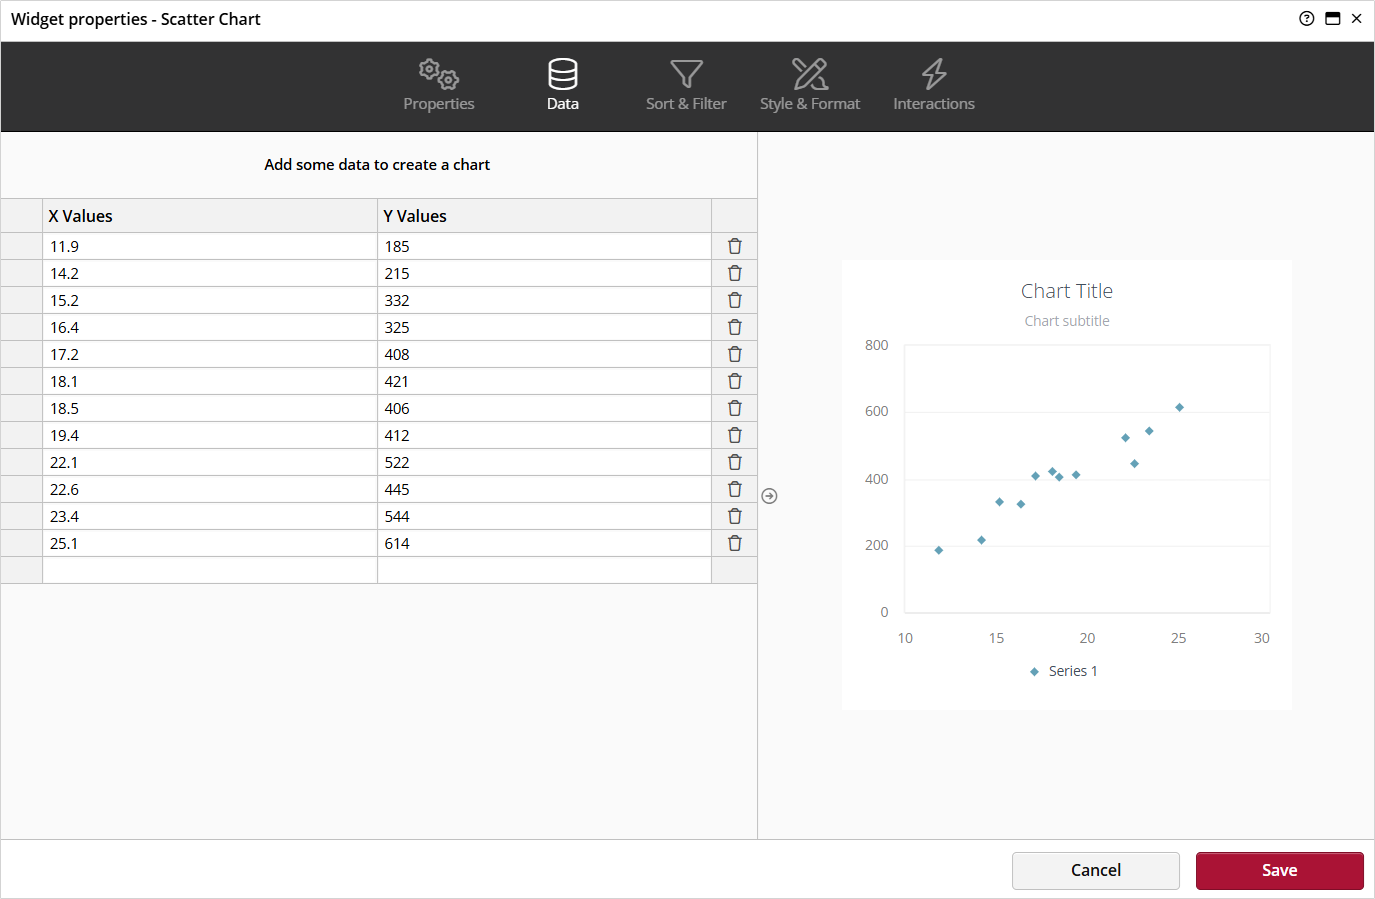Remove the 25.1 / 614 data row

point(735,543)
